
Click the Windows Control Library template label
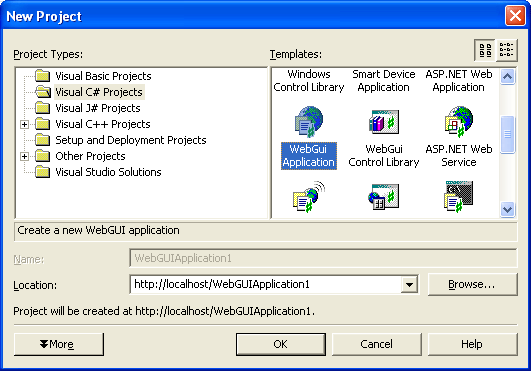coord(309,81)
